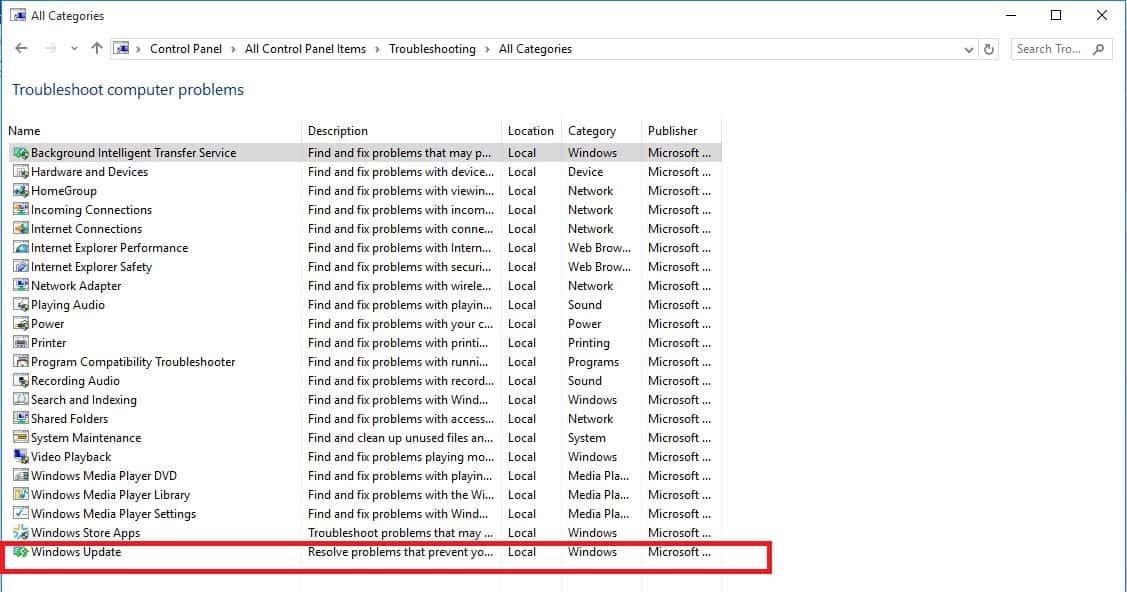
Task: Click the Incoming Connections icon
Action: coord(21,210)
